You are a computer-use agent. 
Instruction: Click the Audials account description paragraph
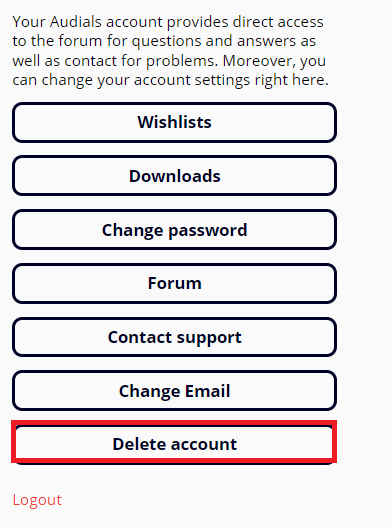[170, 51]
